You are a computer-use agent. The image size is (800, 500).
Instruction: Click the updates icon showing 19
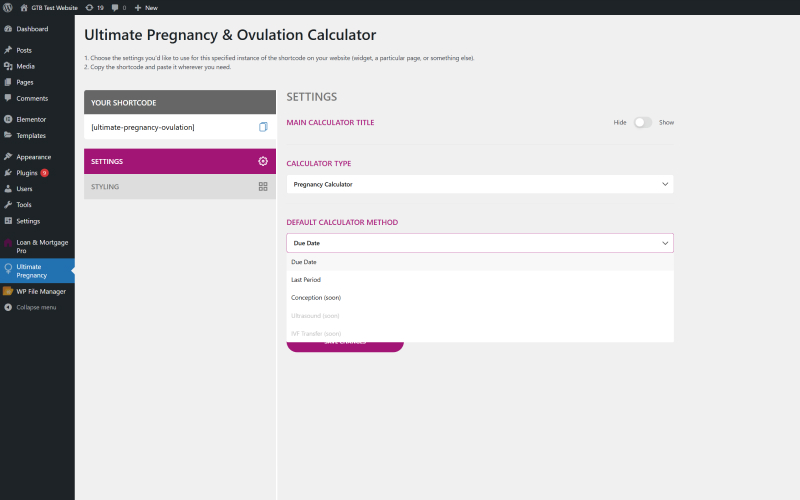94,8
